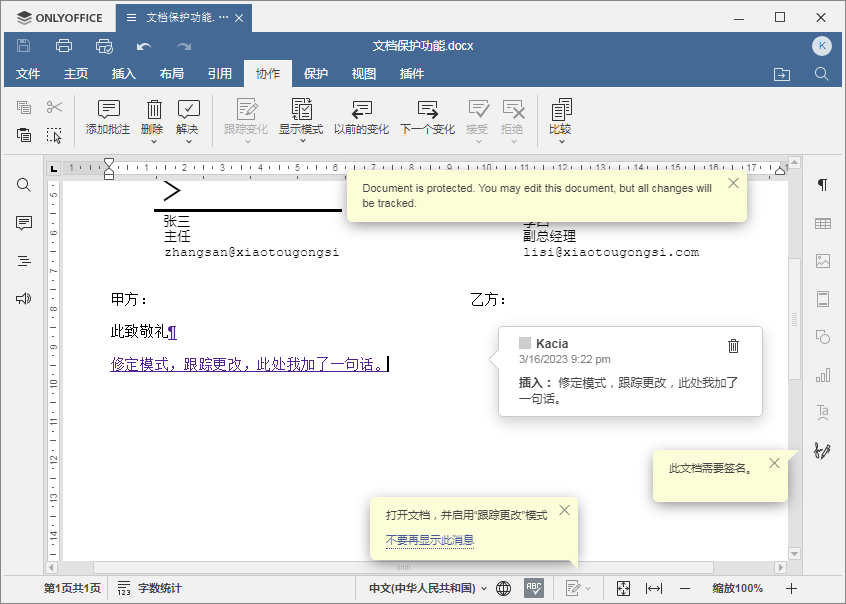Click the Copy icon

click(x=24, y=107)
